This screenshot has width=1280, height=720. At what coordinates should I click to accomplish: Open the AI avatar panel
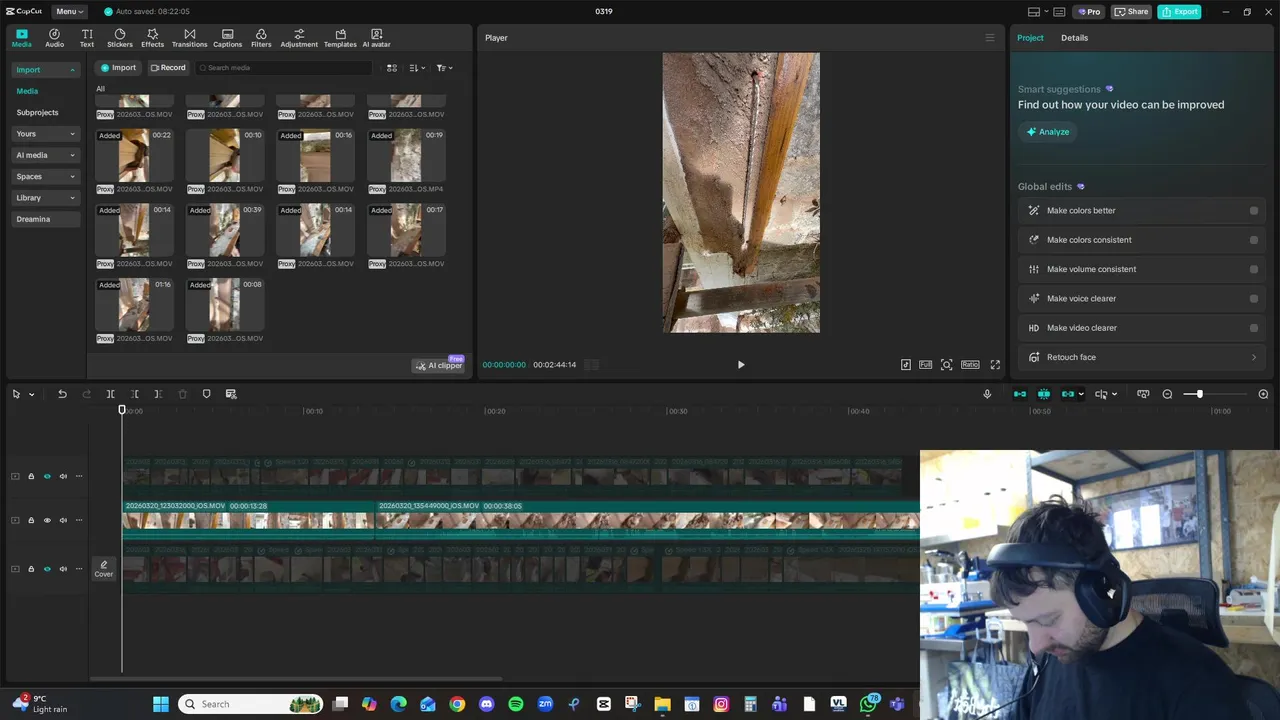click(x=376, y=38)
